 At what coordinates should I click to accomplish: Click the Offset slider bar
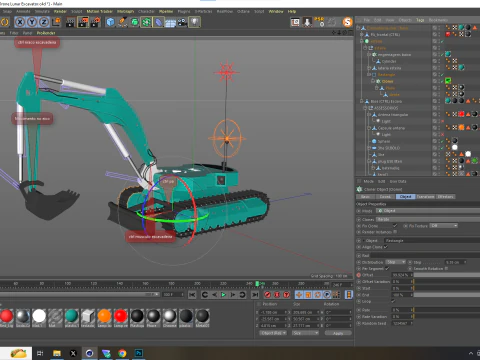(447, 275)
